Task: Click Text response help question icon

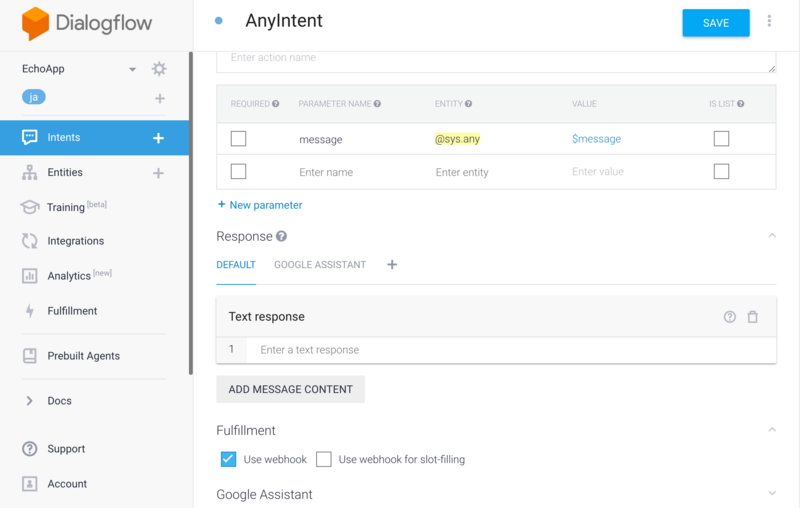Action: (730, 317)
